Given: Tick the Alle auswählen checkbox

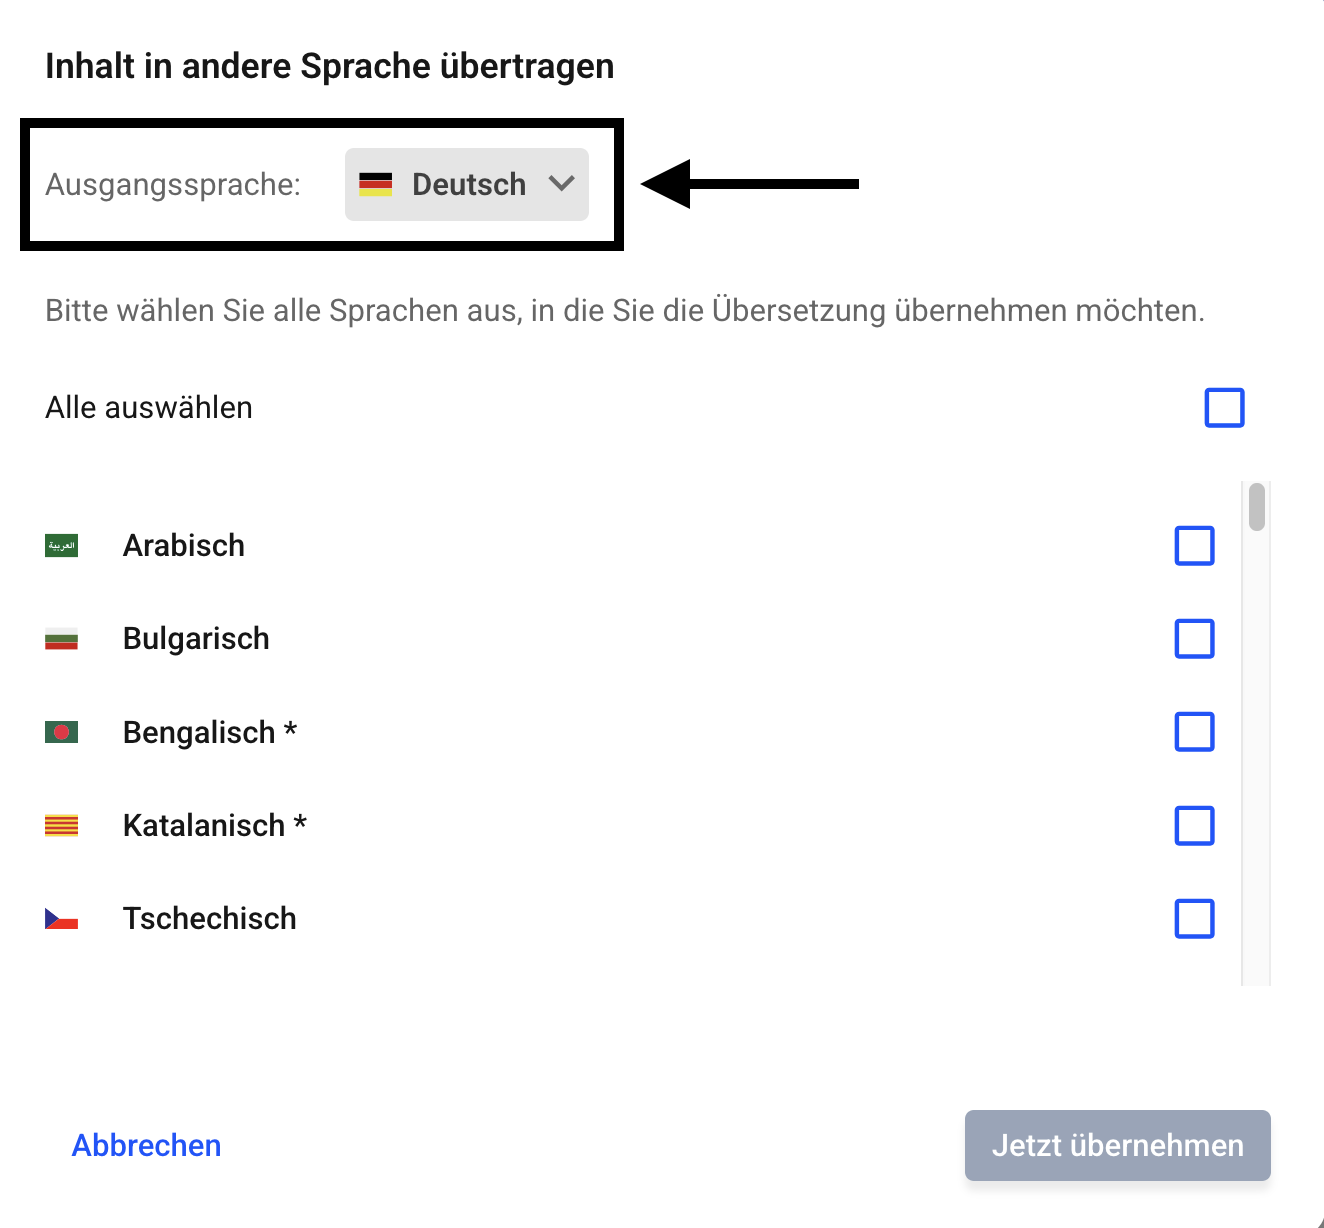Looking at the screenshot, I should click(1224, 408).
